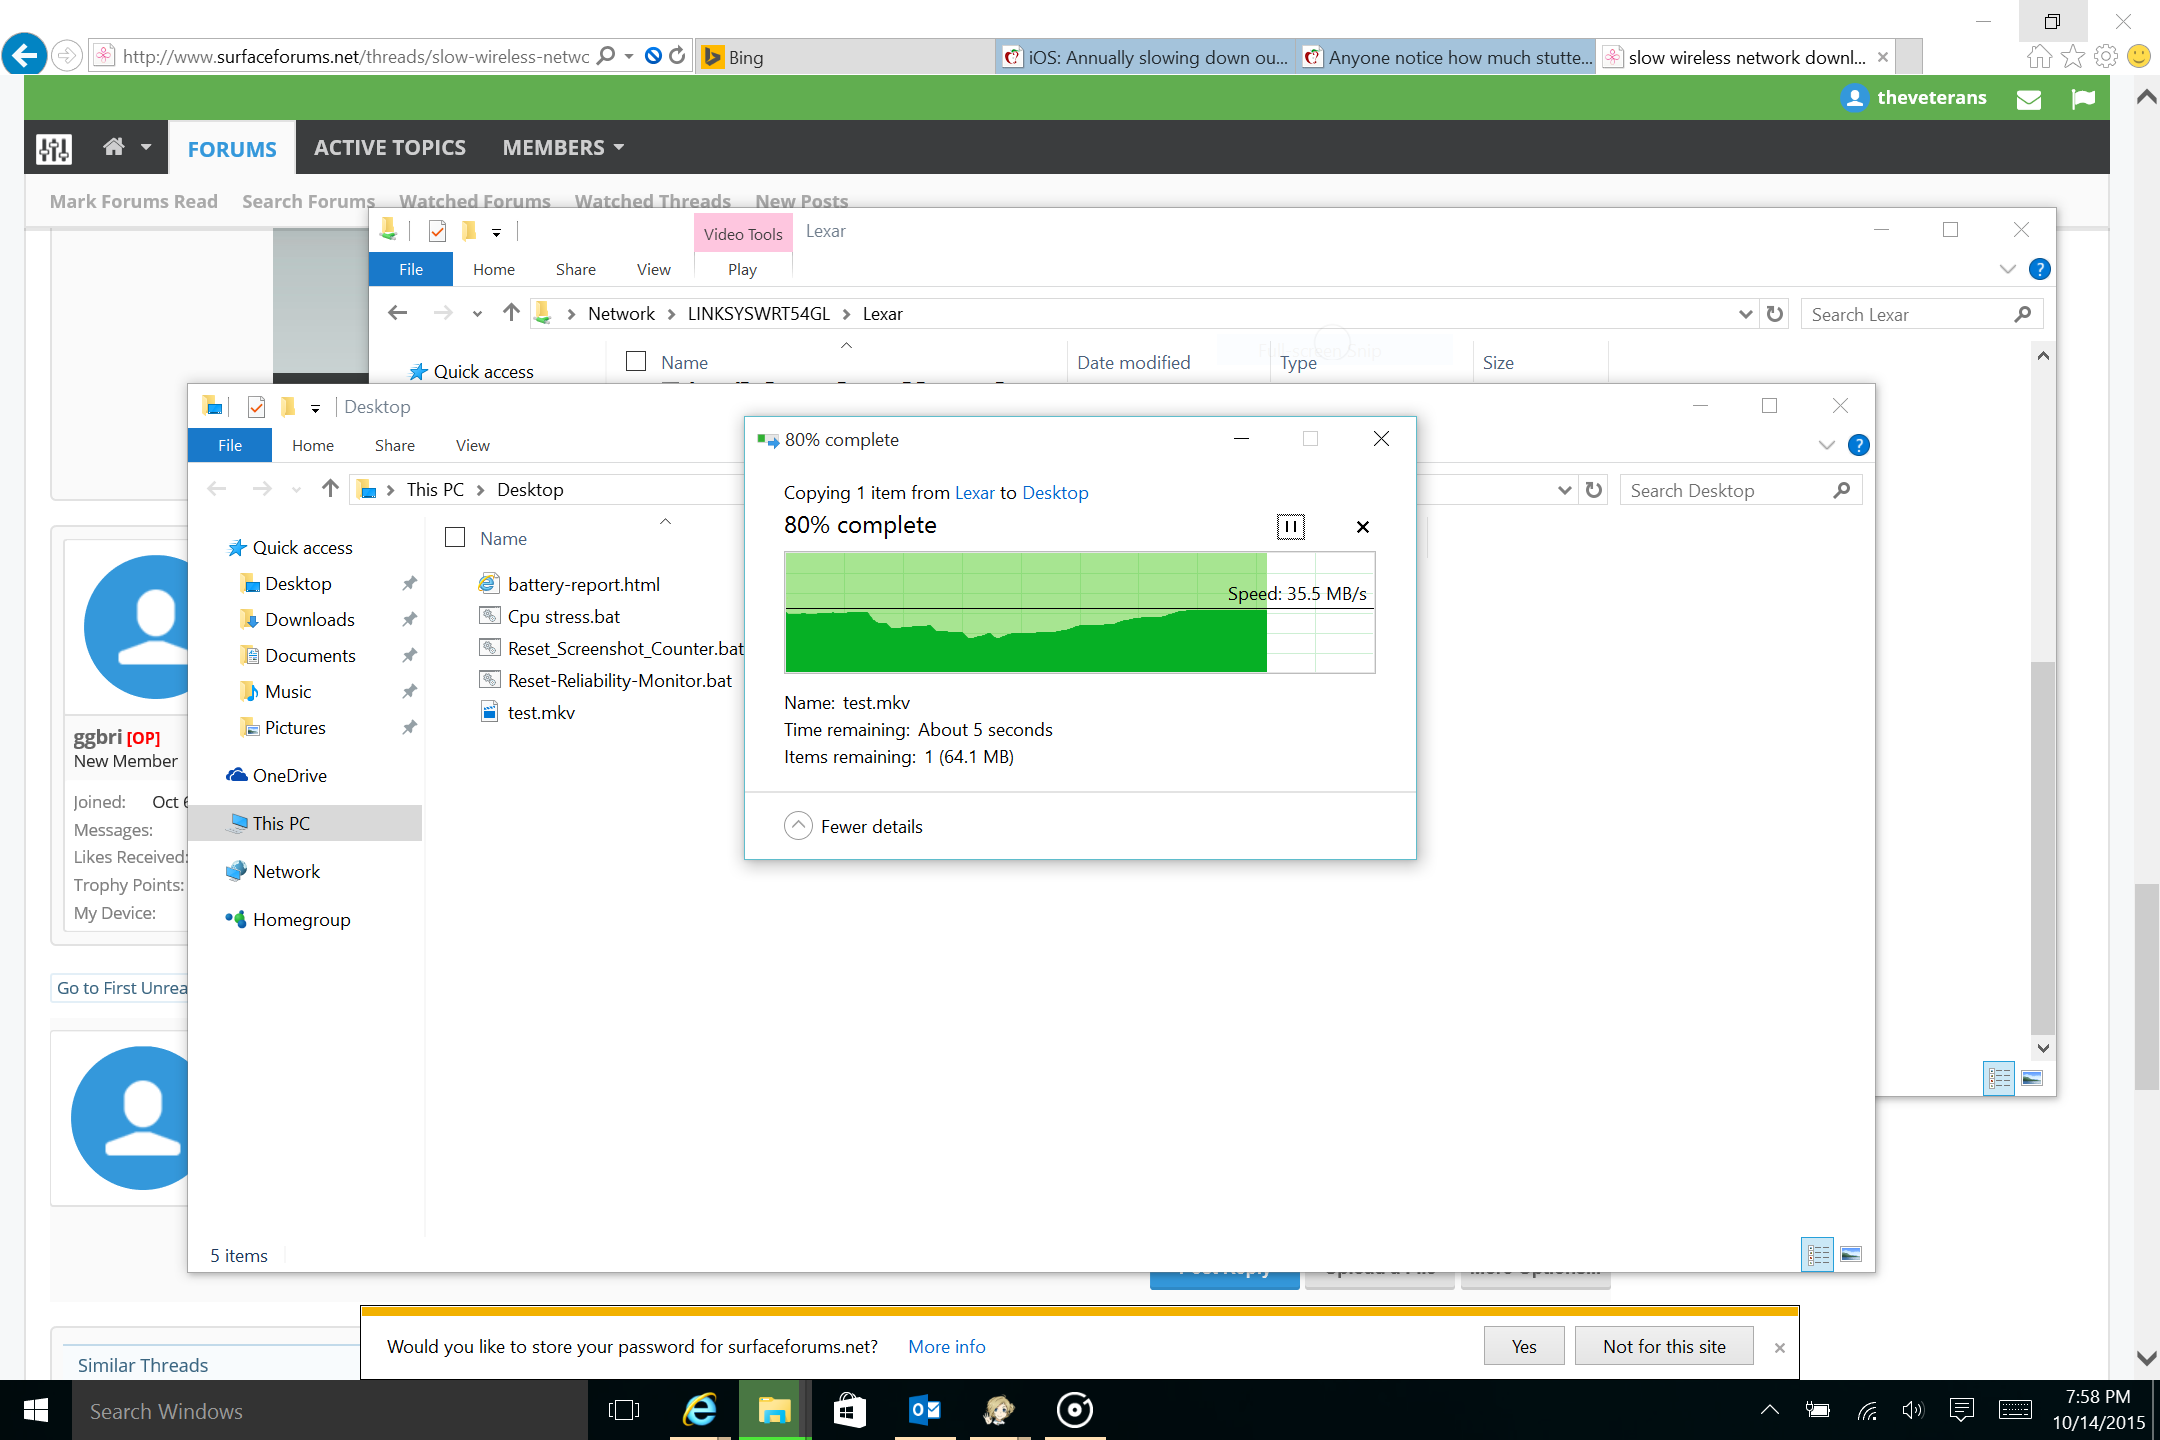Open File tab in Lexar window
The width and height of the screenshot is (2160, 1440).
tap(411, 269)
